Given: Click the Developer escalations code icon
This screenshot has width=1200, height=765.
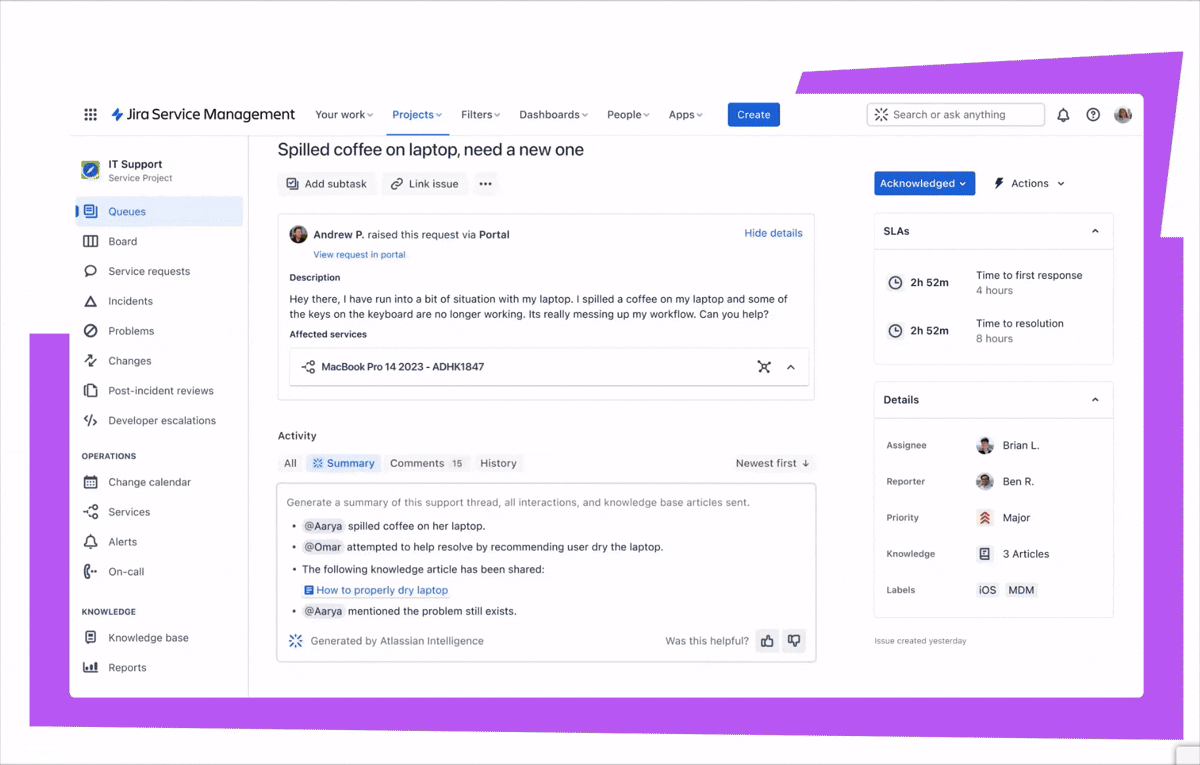Looking at the screenshot, I should 90,421.
